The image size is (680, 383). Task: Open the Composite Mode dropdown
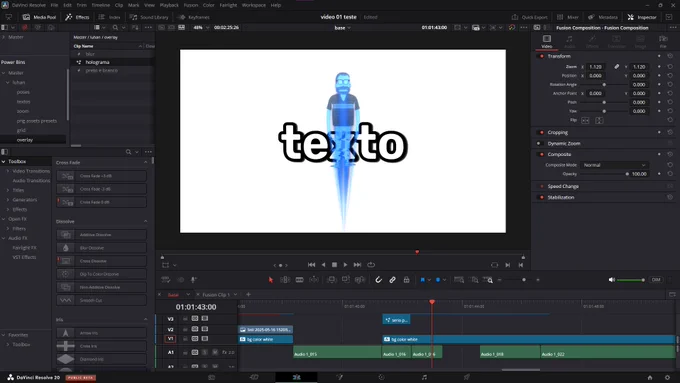coord(614,165)
